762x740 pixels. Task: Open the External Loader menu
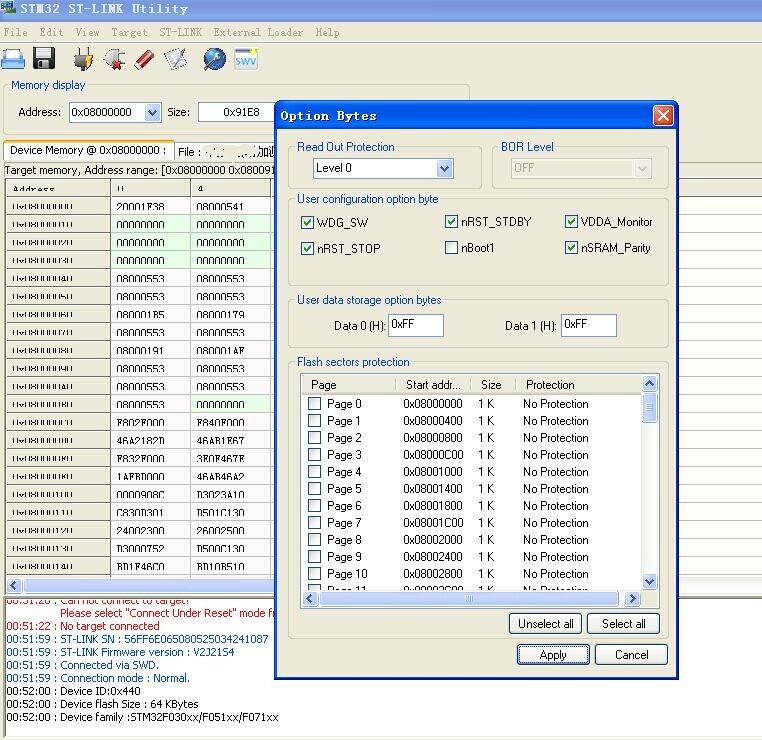[258, 33]
